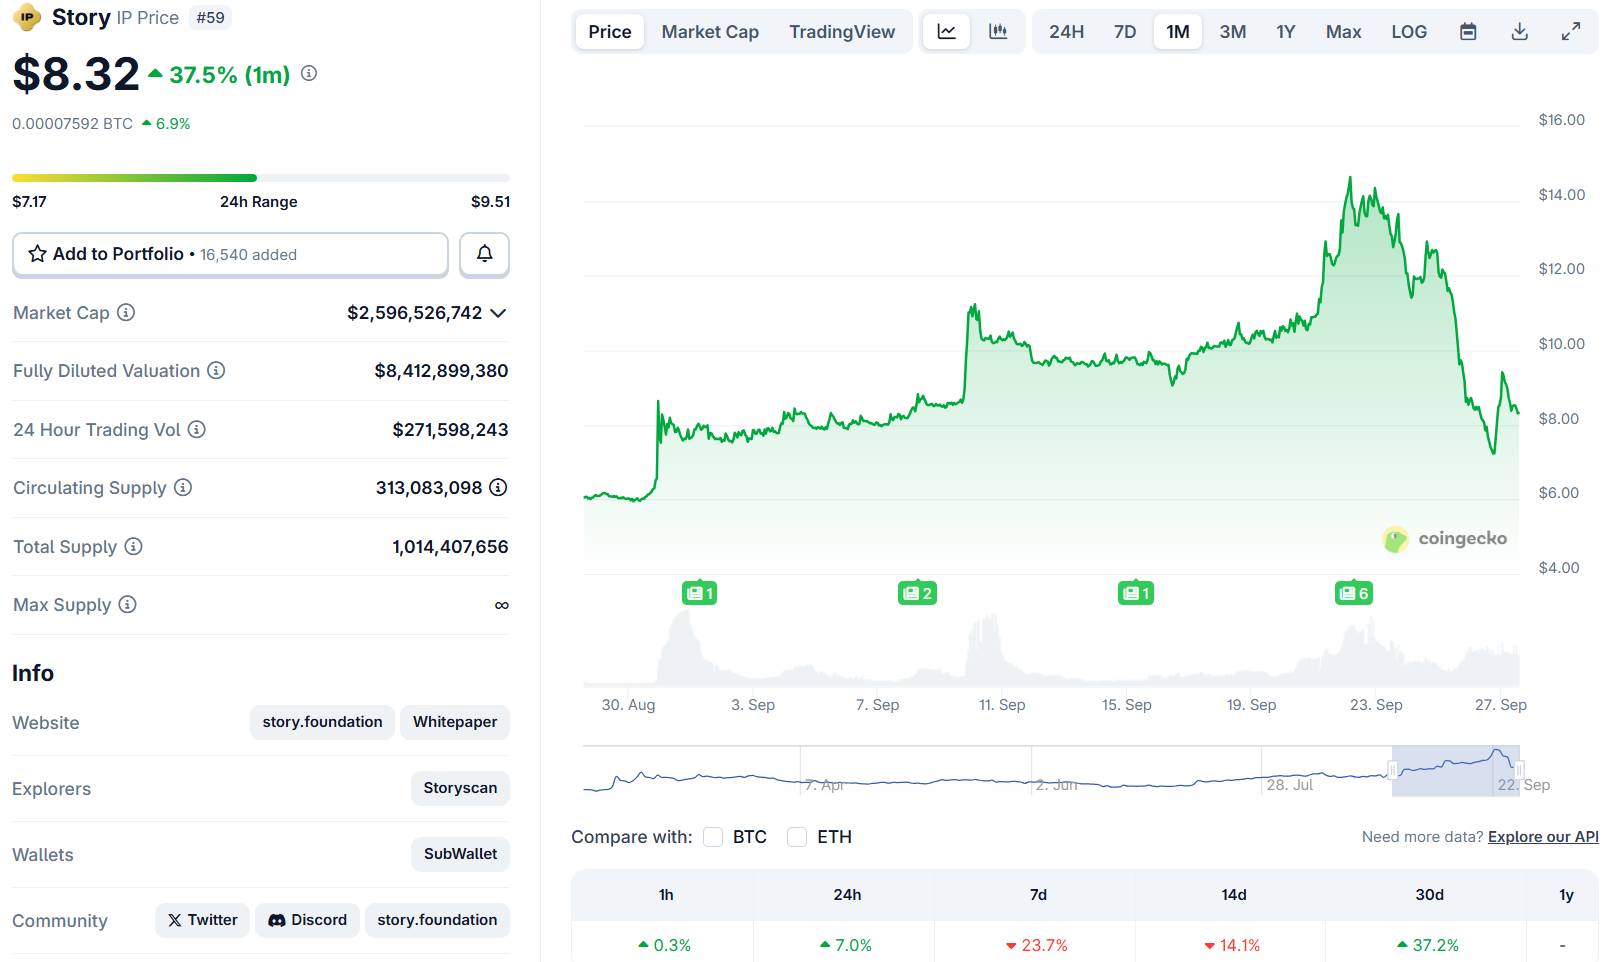Select 1M time range
This screenshot has width=1616, height=962.
click(x=1178, y=32)
